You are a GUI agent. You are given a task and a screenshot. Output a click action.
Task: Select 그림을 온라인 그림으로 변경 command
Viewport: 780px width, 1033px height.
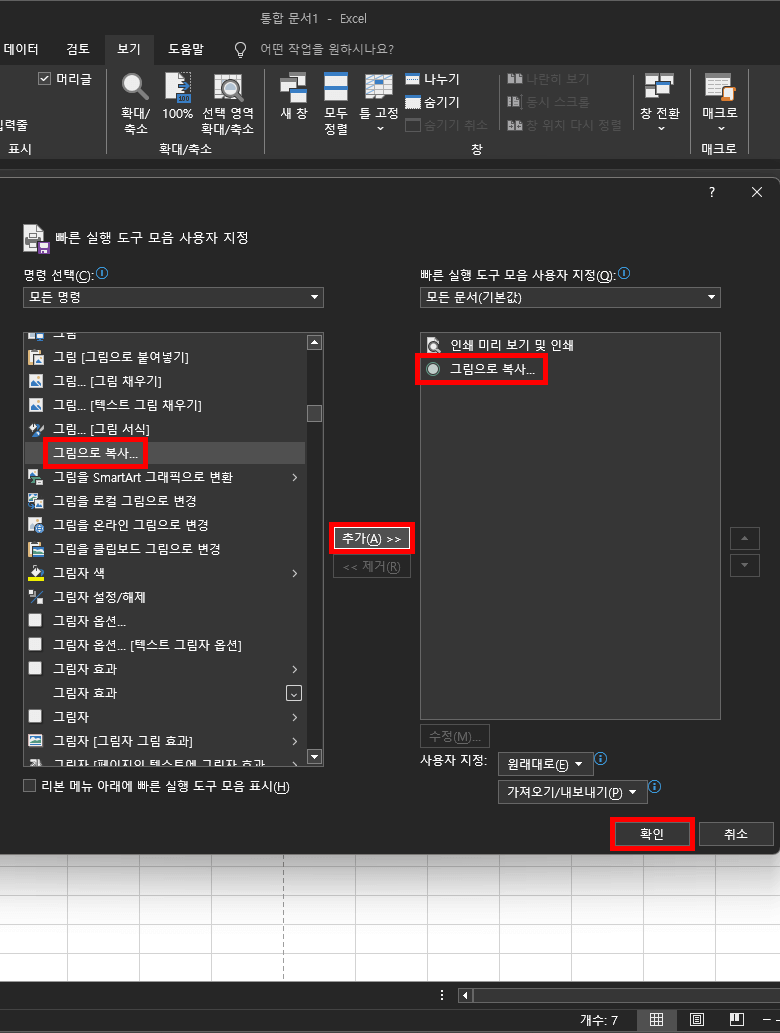coord(165,525)
